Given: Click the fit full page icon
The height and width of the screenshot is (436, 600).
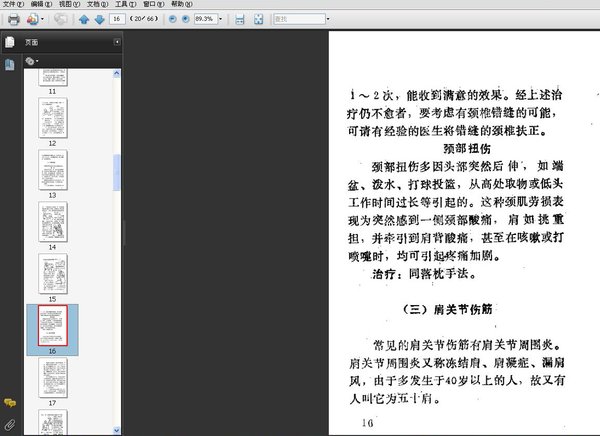Looking at the screenshot, I should coord(259,19).
